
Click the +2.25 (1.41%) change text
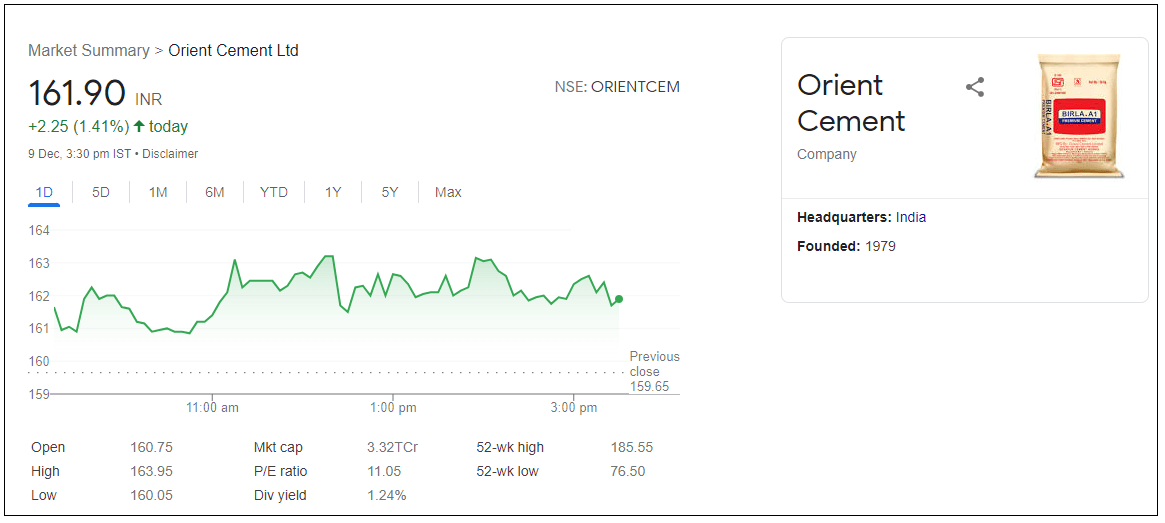(79, 126)
